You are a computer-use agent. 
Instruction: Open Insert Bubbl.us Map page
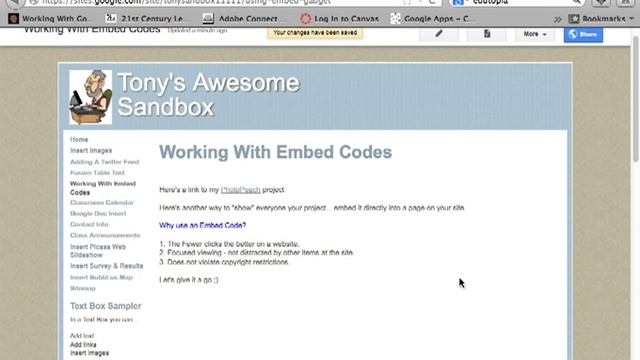101,278
